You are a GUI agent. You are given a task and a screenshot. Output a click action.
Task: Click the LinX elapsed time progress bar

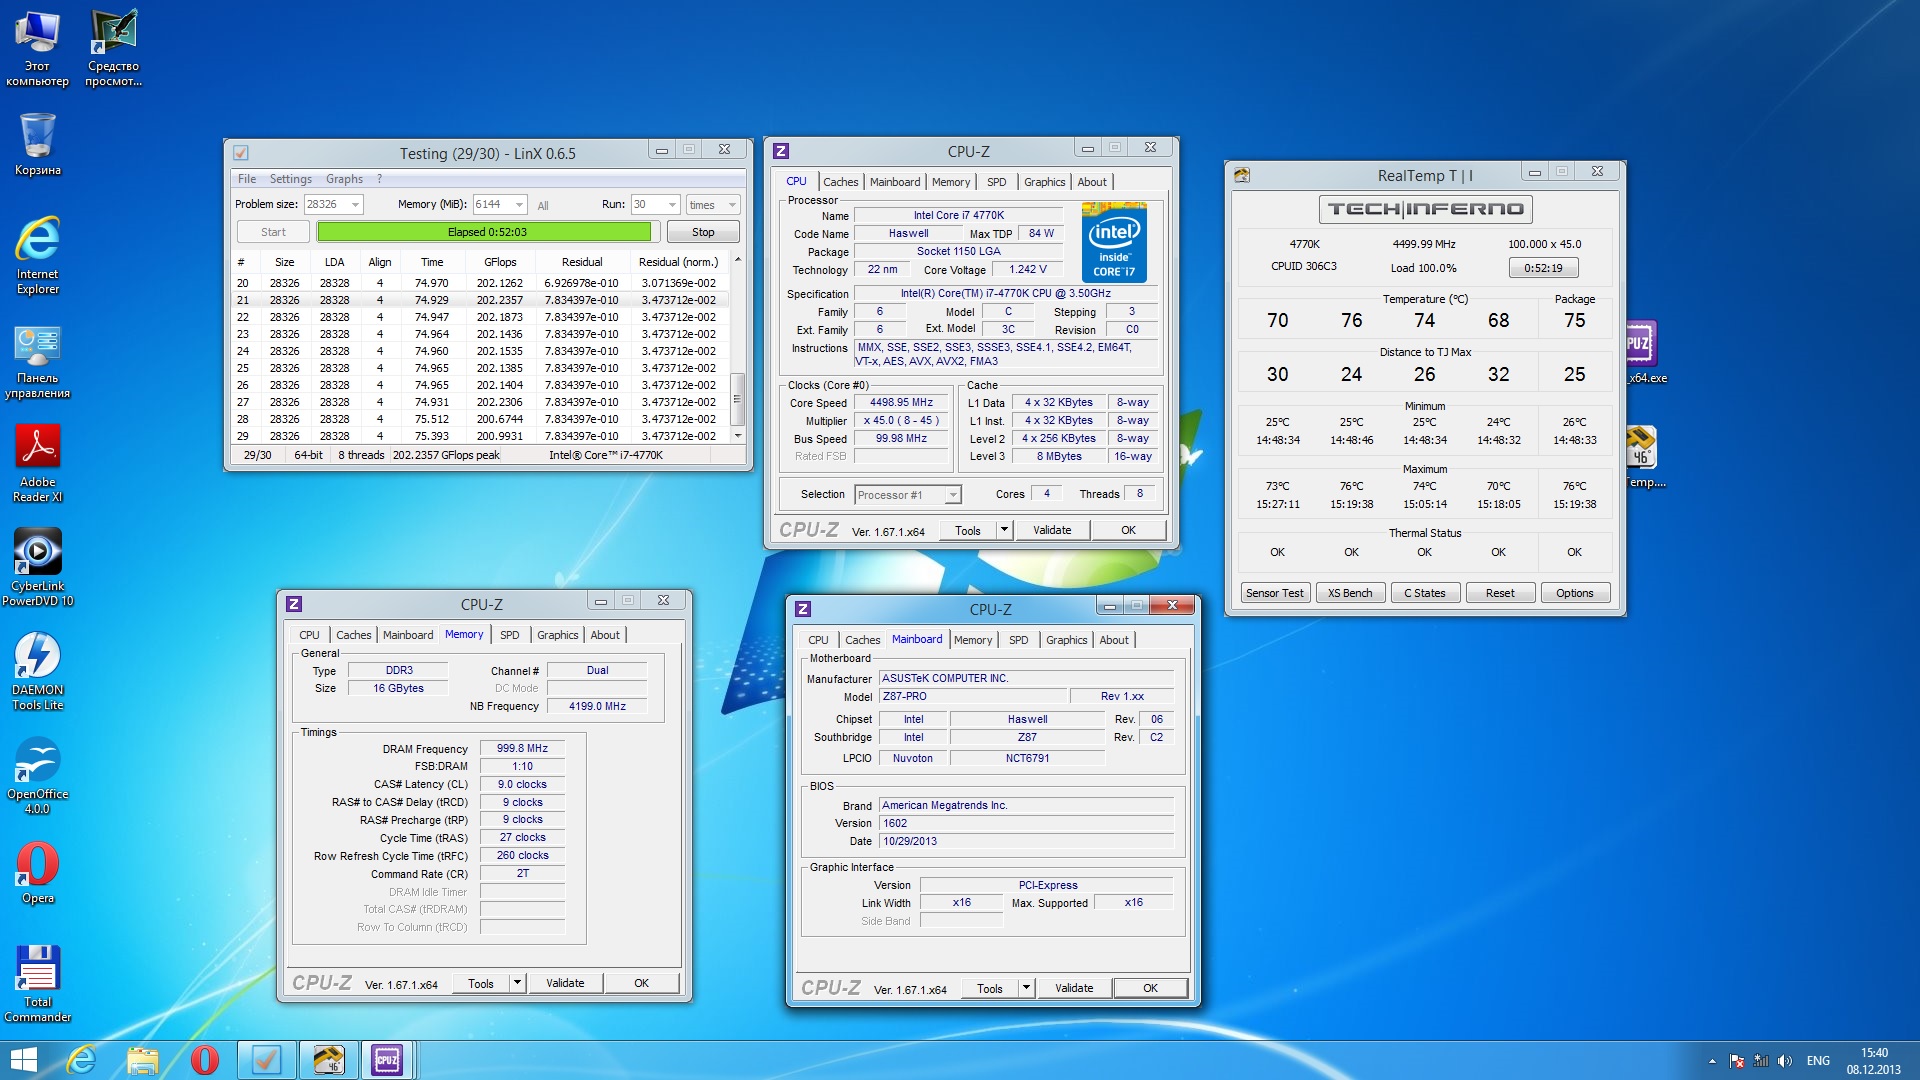point(486,232)
